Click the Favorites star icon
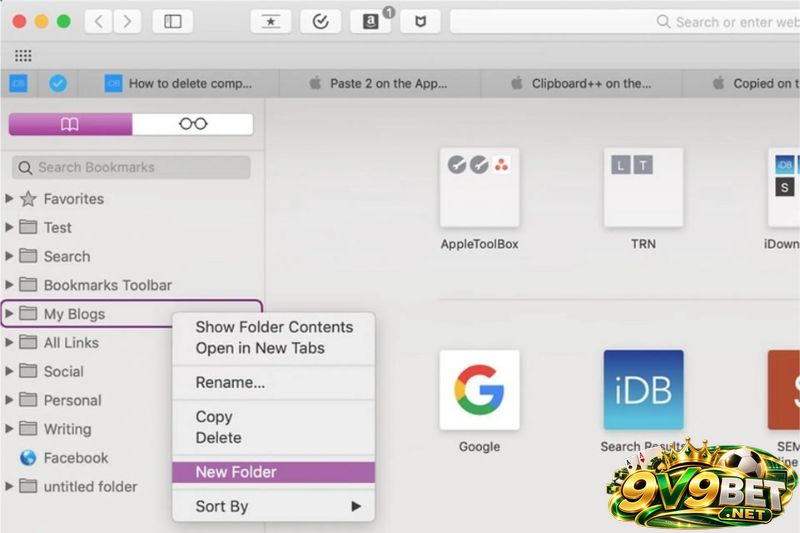 pyautogui.click(x=28, y=198)
